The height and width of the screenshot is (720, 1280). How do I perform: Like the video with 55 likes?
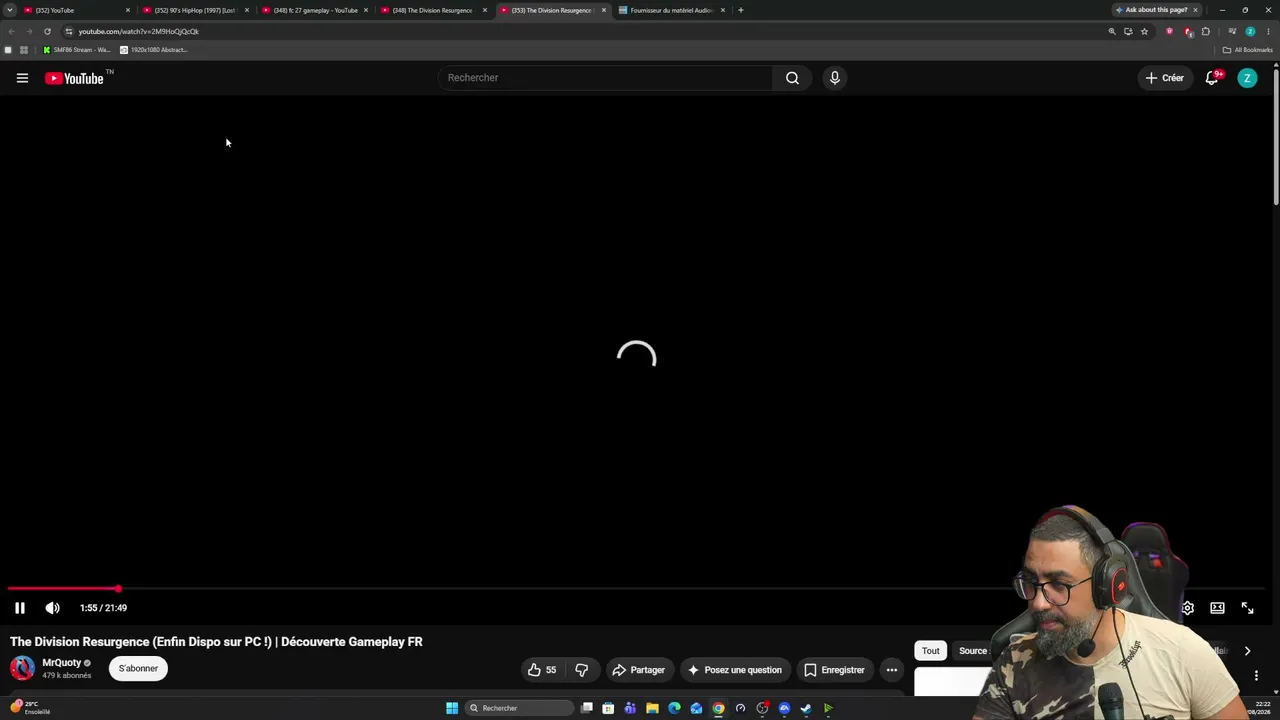[541, 670]
